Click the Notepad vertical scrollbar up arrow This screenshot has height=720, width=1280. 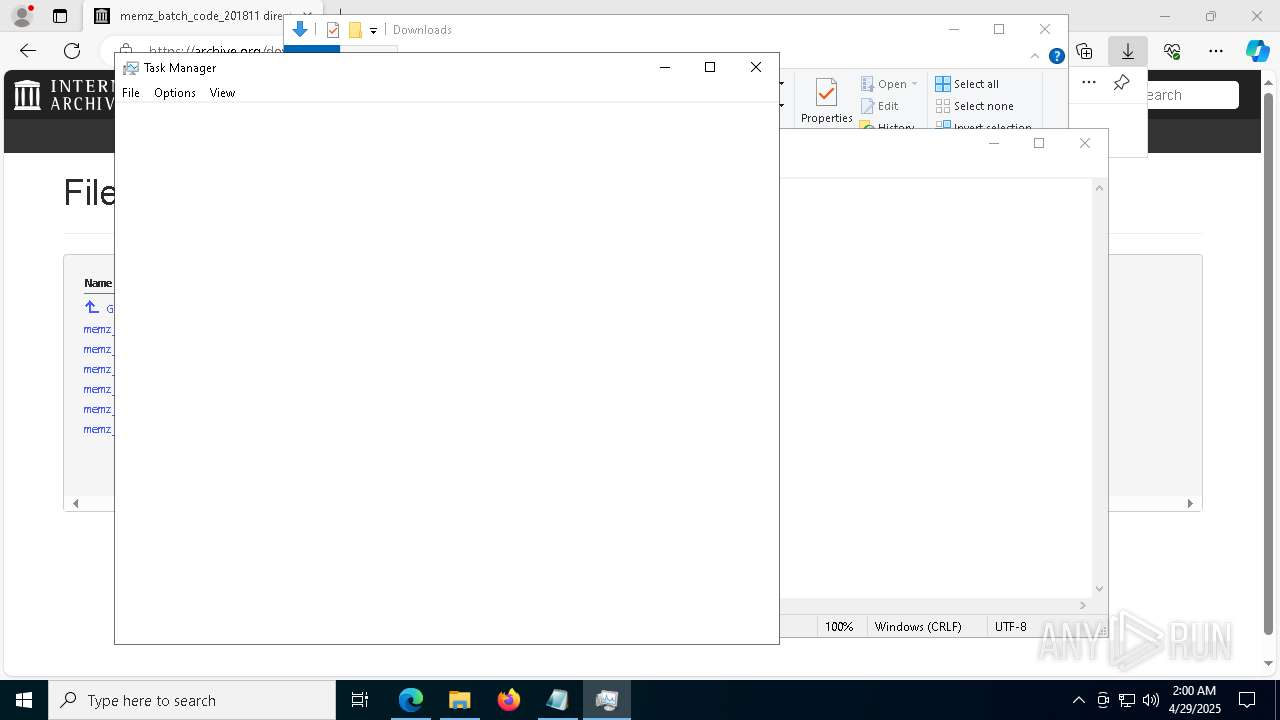tap(1099, 187)
